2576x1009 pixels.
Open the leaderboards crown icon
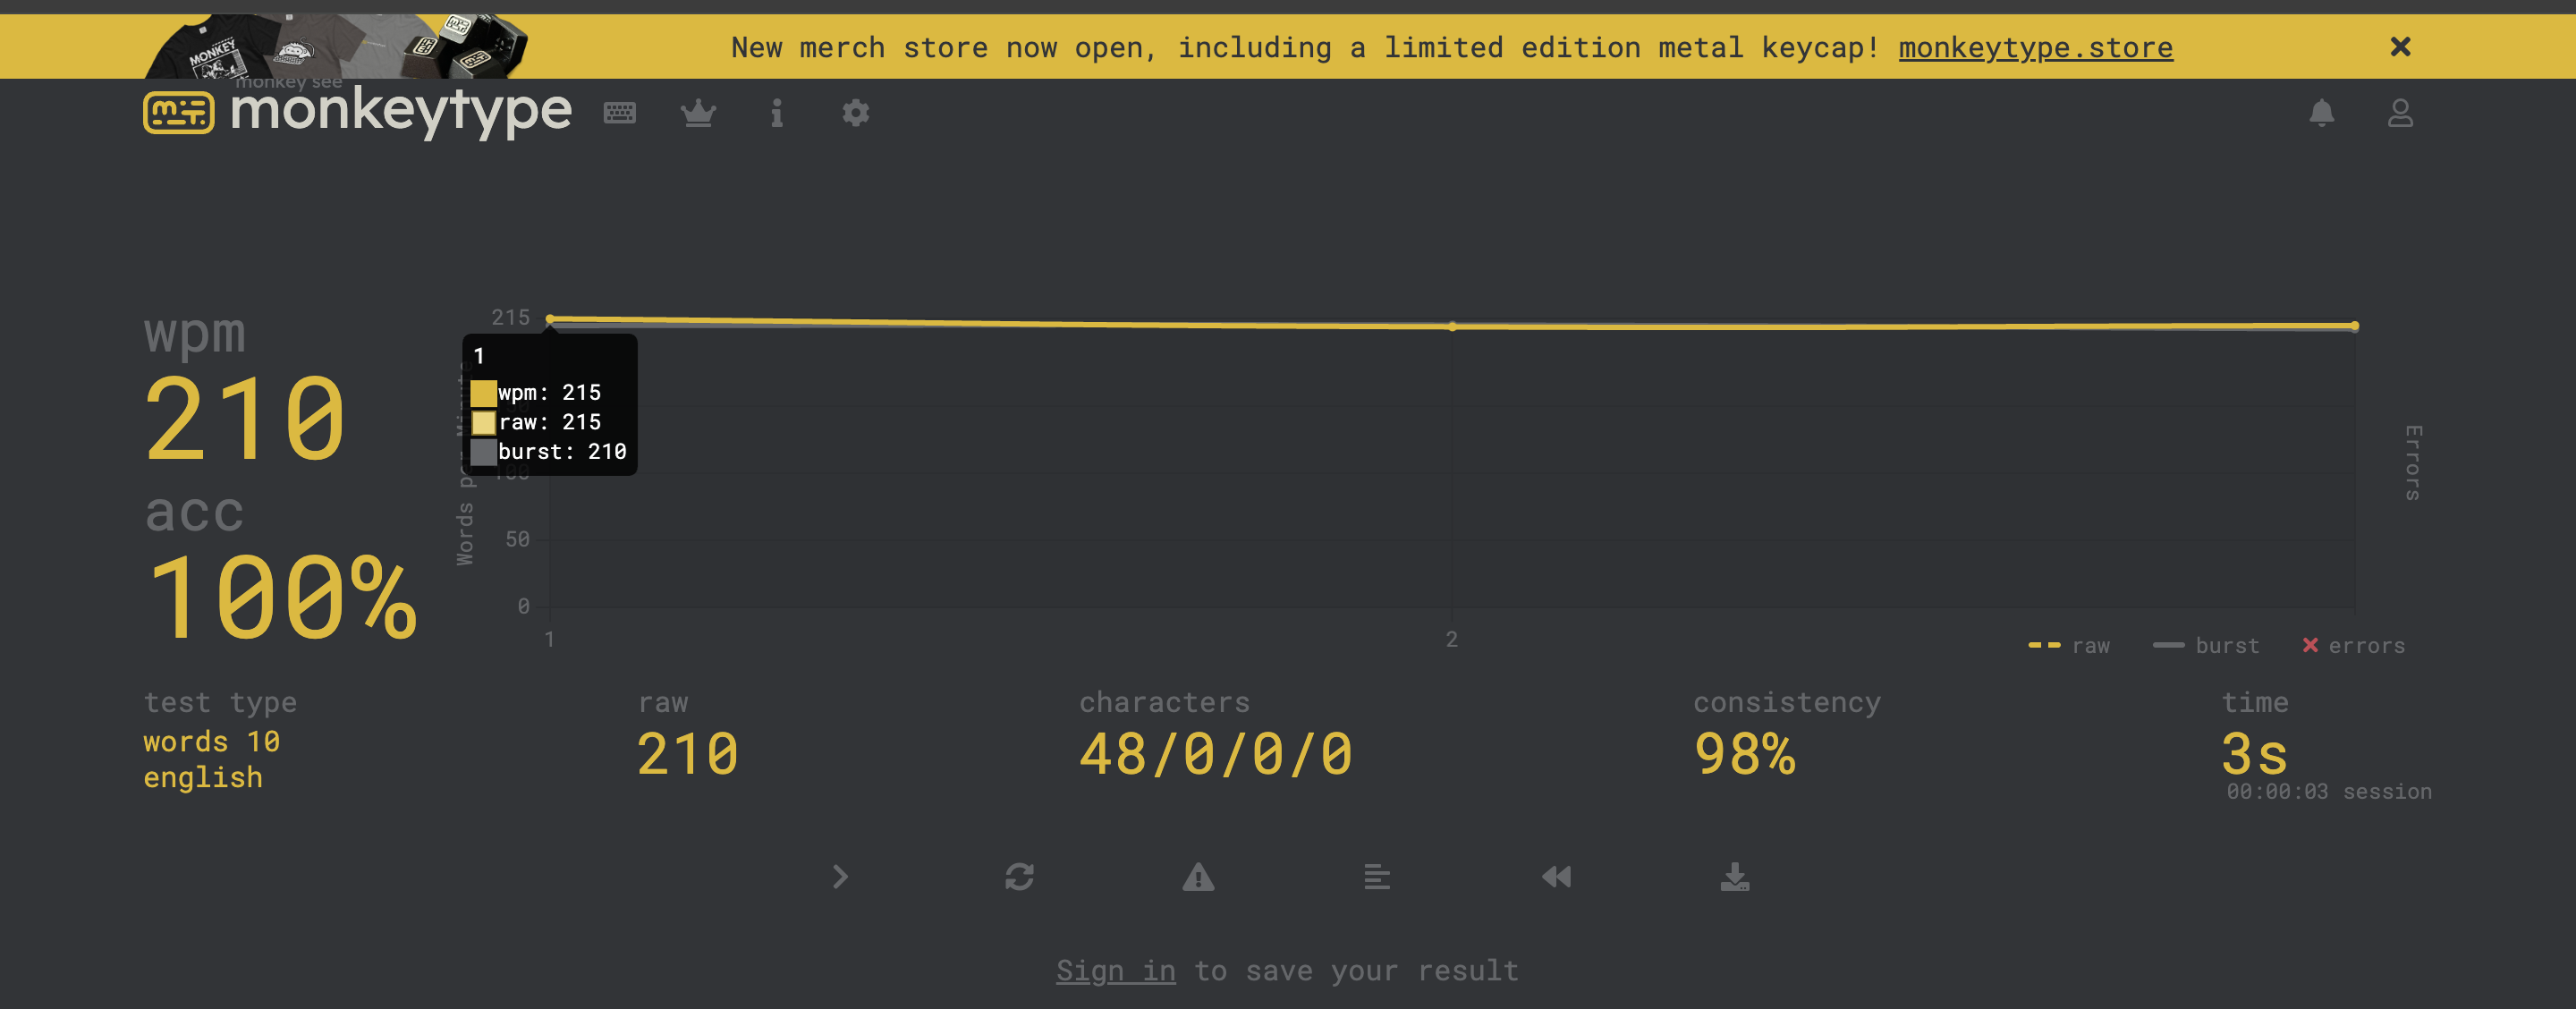[x=698, y=113]
